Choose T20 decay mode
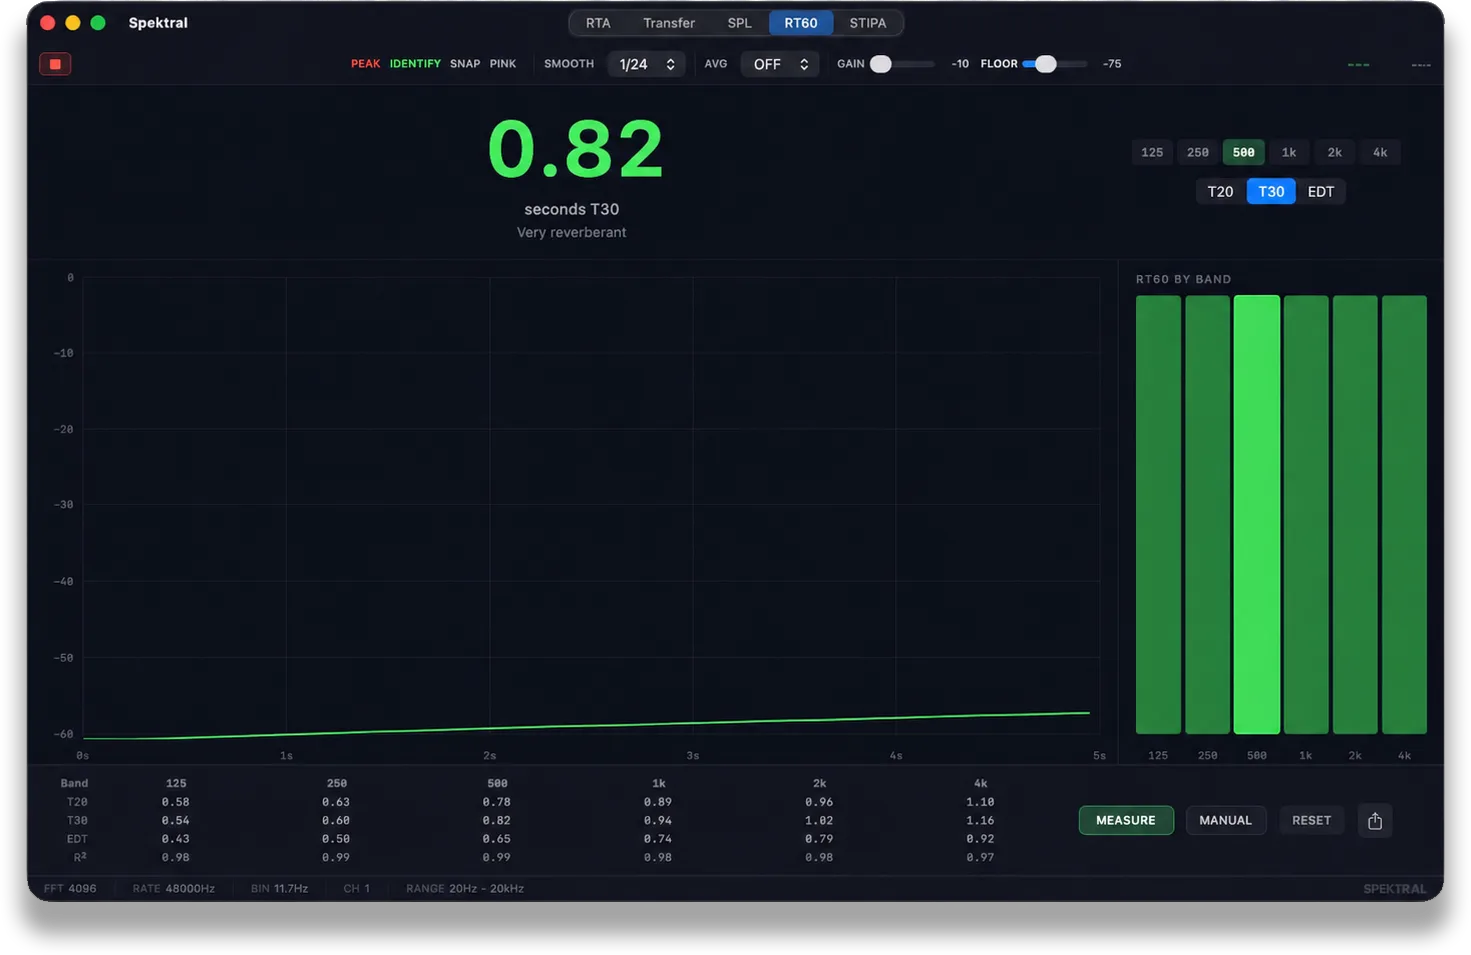The width and height of the screenshot is (1471, 955). [x=1220, y=192]
